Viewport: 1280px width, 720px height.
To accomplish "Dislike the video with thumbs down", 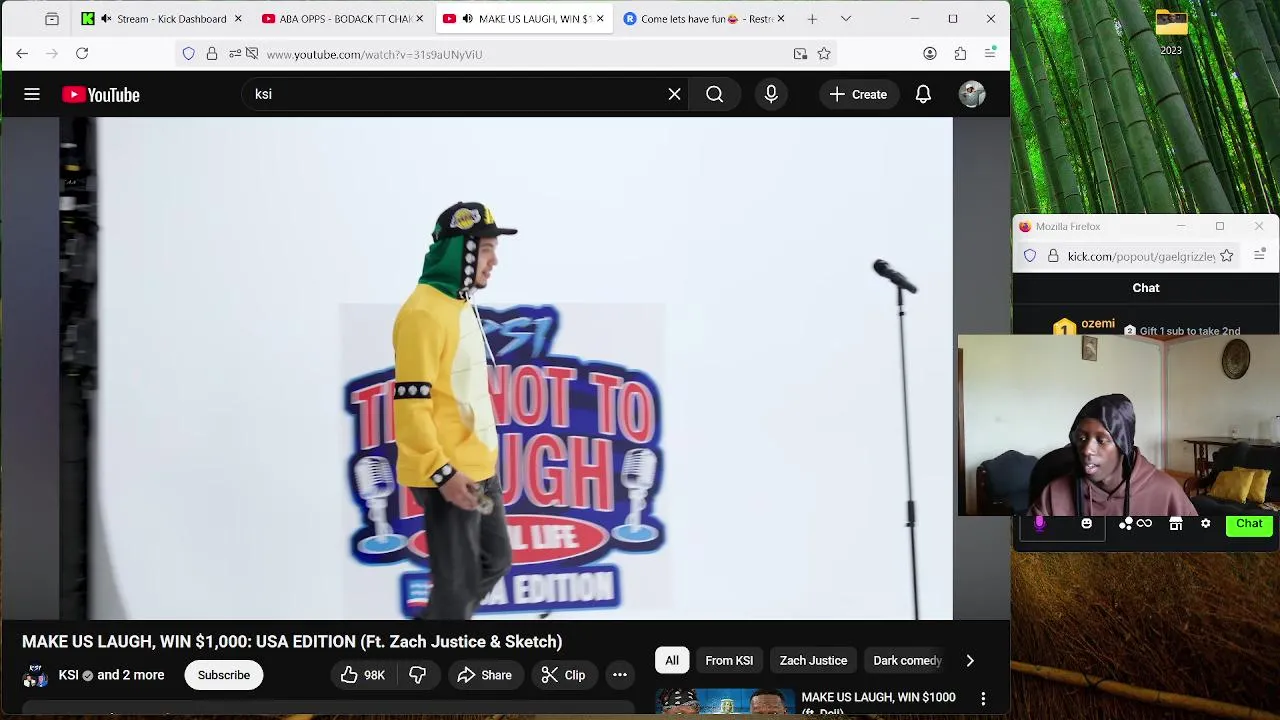I will point(418,675).
